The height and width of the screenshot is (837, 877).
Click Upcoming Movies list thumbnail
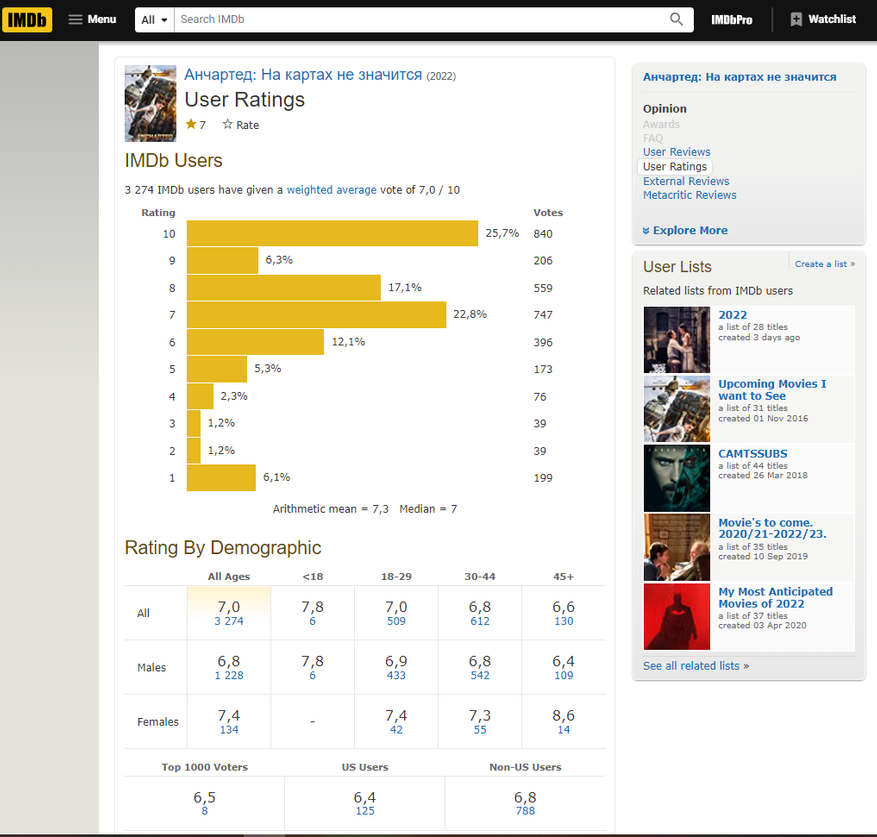pos(677,409)
